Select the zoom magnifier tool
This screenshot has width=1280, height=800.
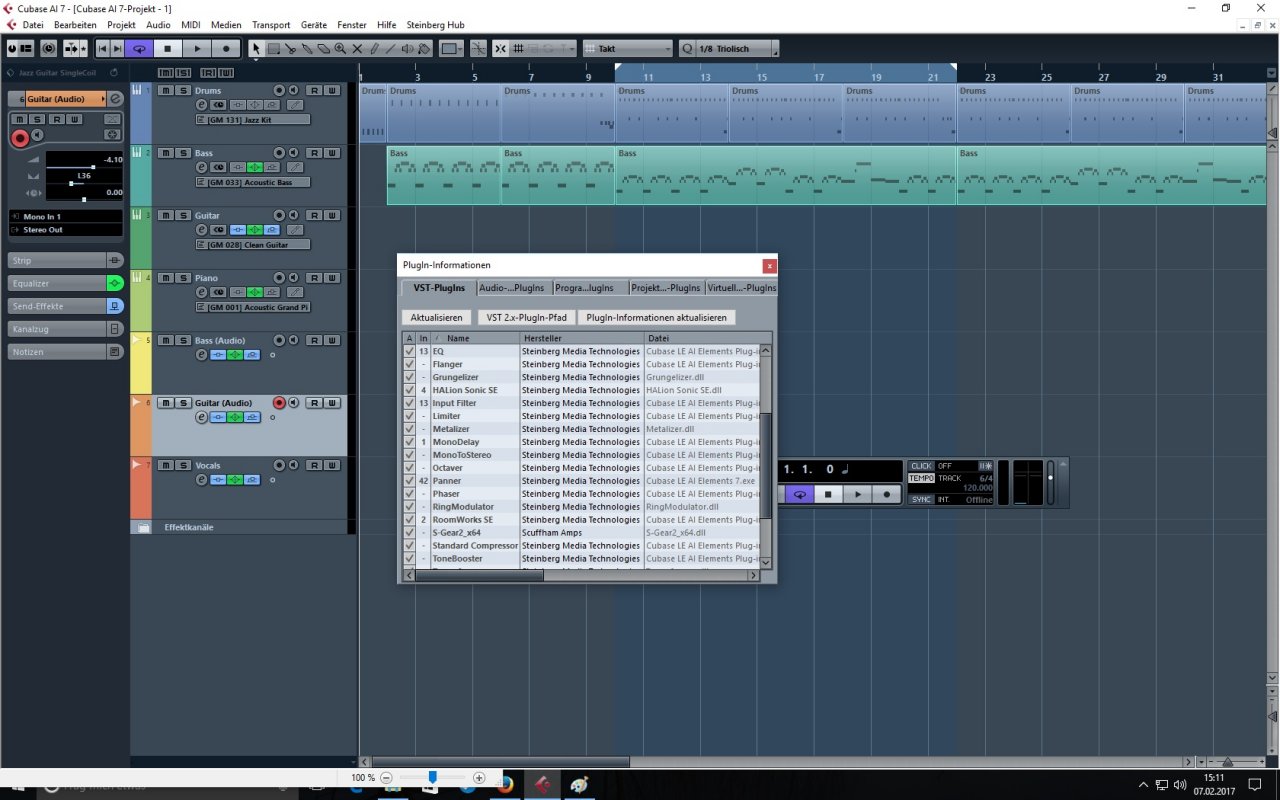coord(340,48)
